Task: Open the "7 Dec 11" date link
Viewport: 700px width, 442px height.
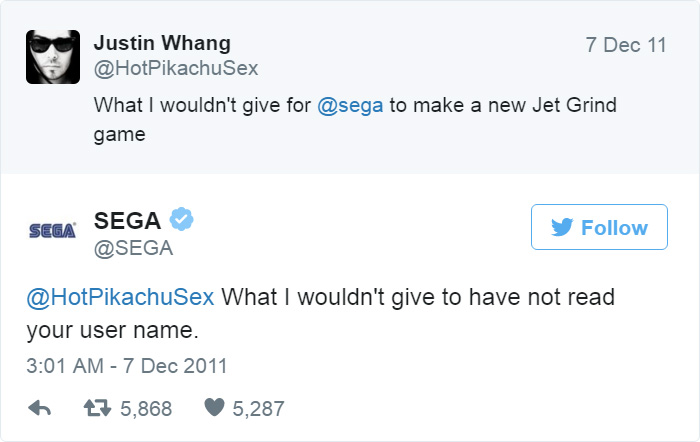Action: click(x=626, y=45)
